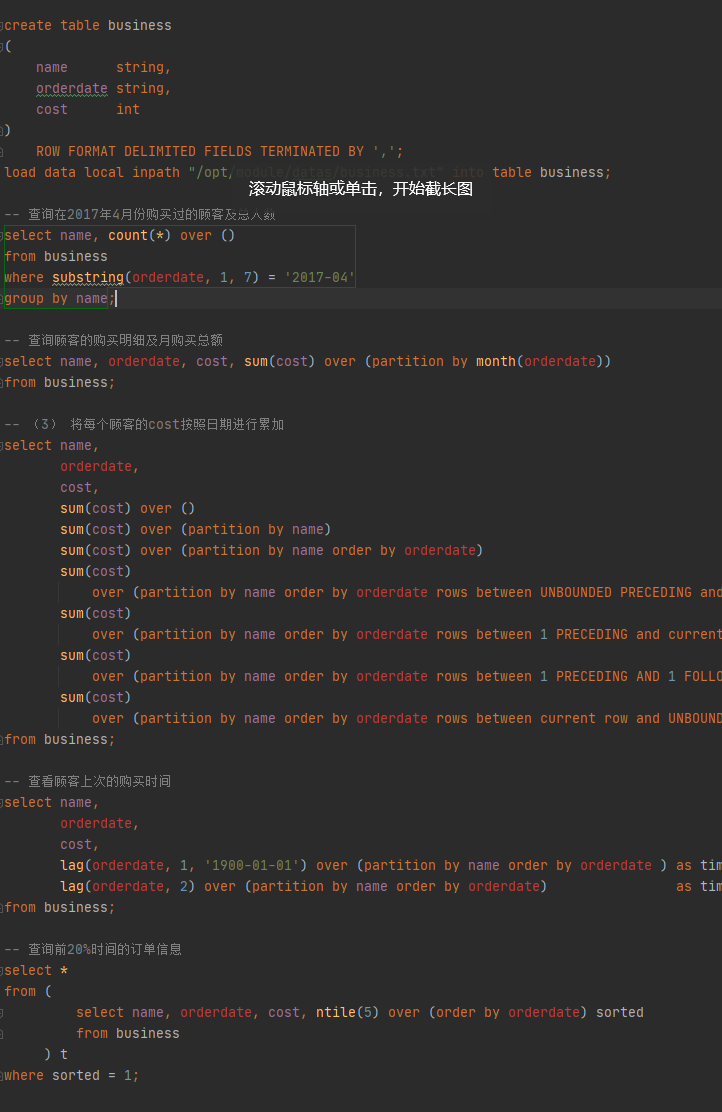Click the '2017-04' string literal
Image resolution: width=722 pixels, height=1112 pixels.
point(320,277)
